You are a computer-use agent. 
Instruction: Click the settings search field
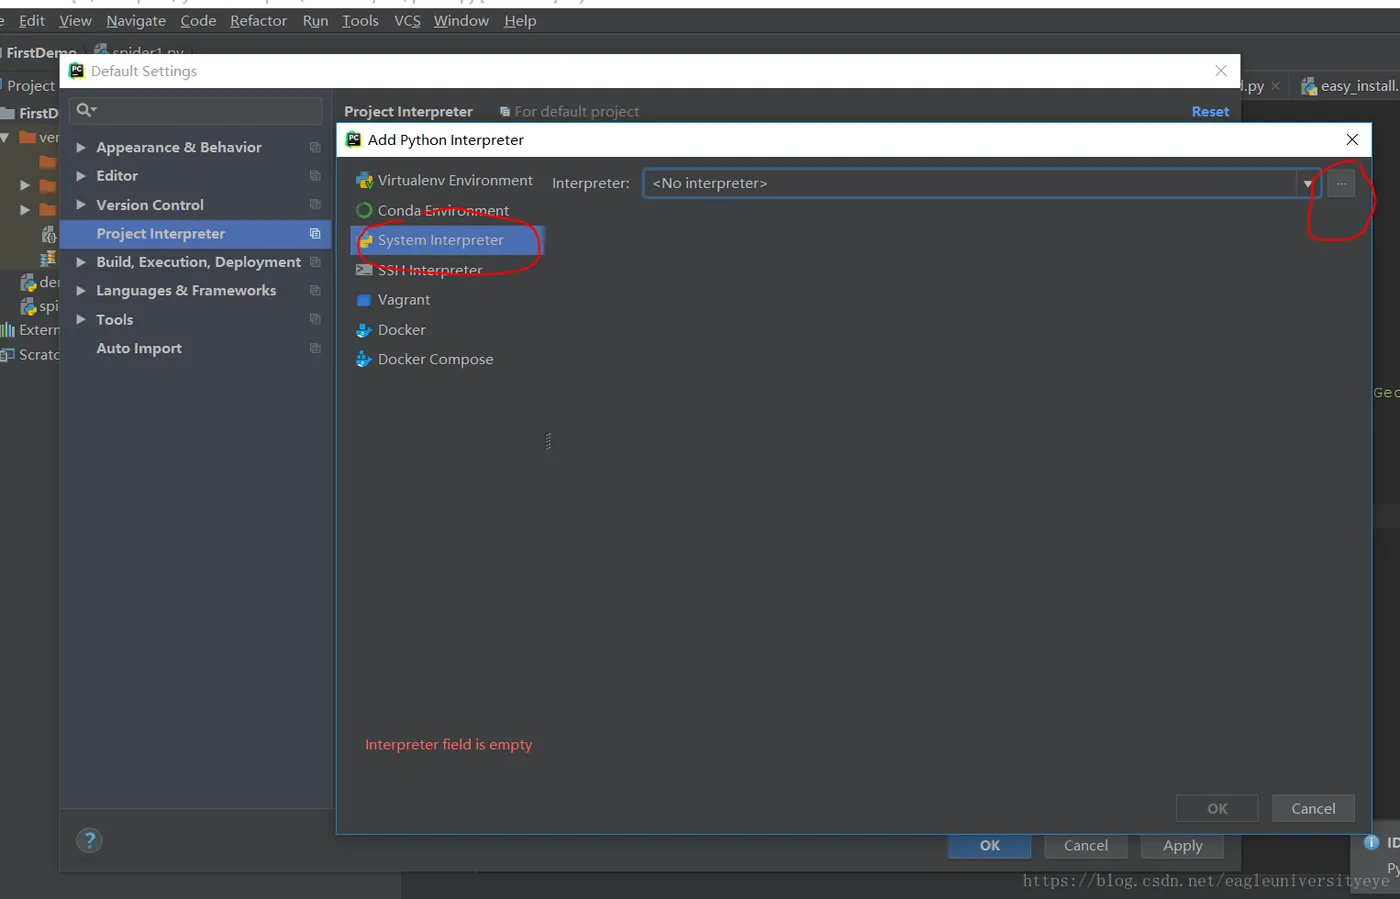[196, 111]
